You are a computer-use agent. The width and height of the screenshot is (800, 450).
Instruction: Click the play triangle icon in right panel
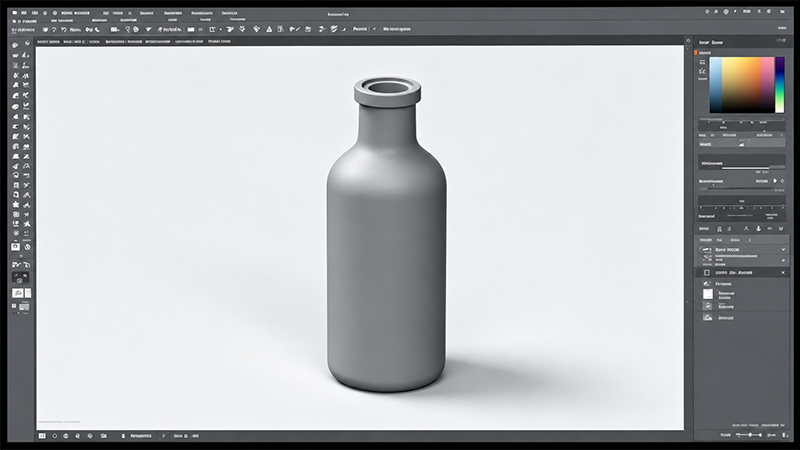(774, 181)
